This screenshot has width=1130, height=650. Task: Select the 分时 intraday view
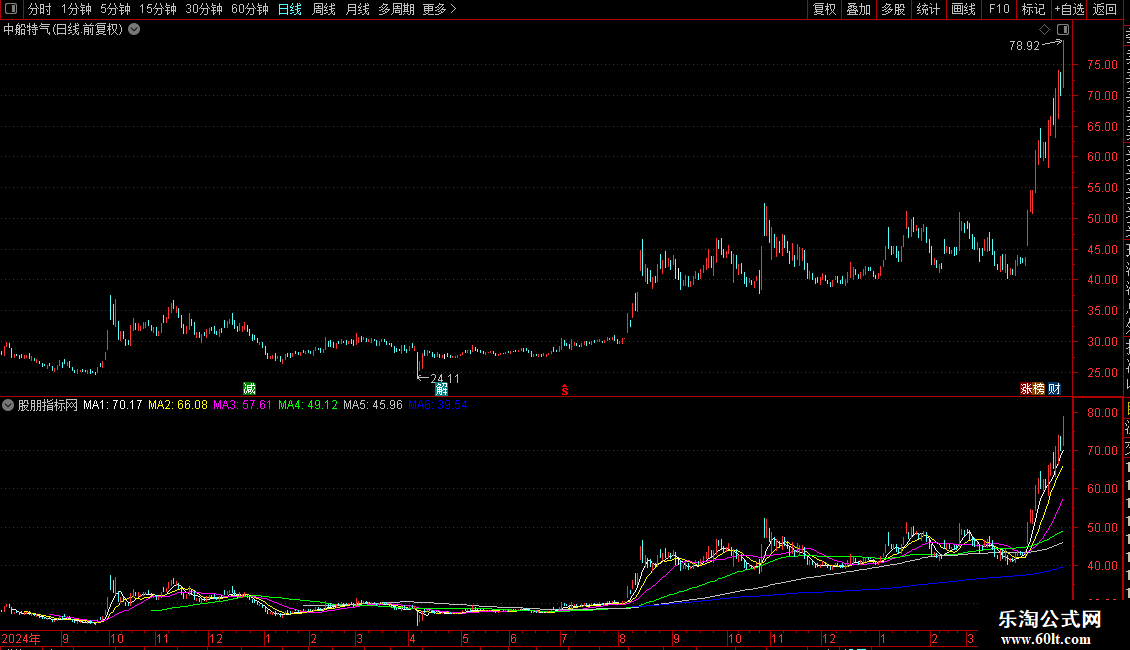pyautogui.click(x=40, y=9)
